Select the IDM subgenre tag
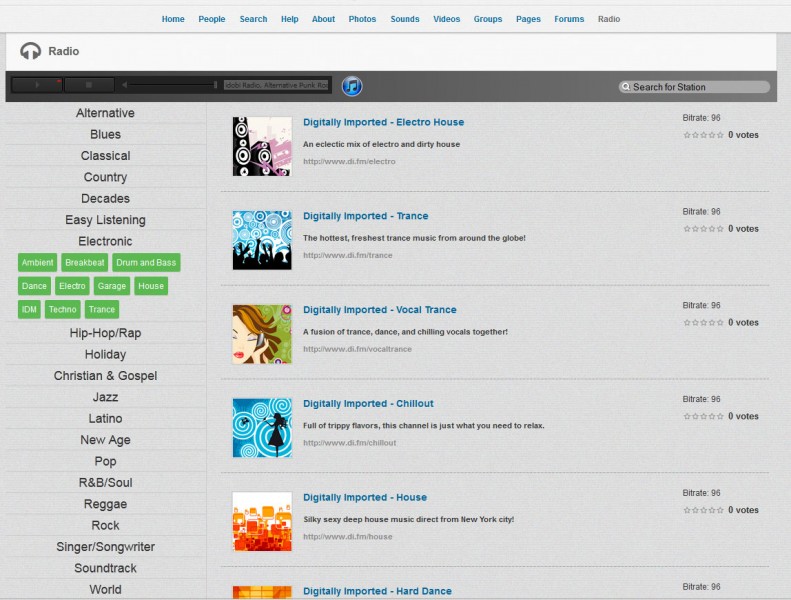 29,309
